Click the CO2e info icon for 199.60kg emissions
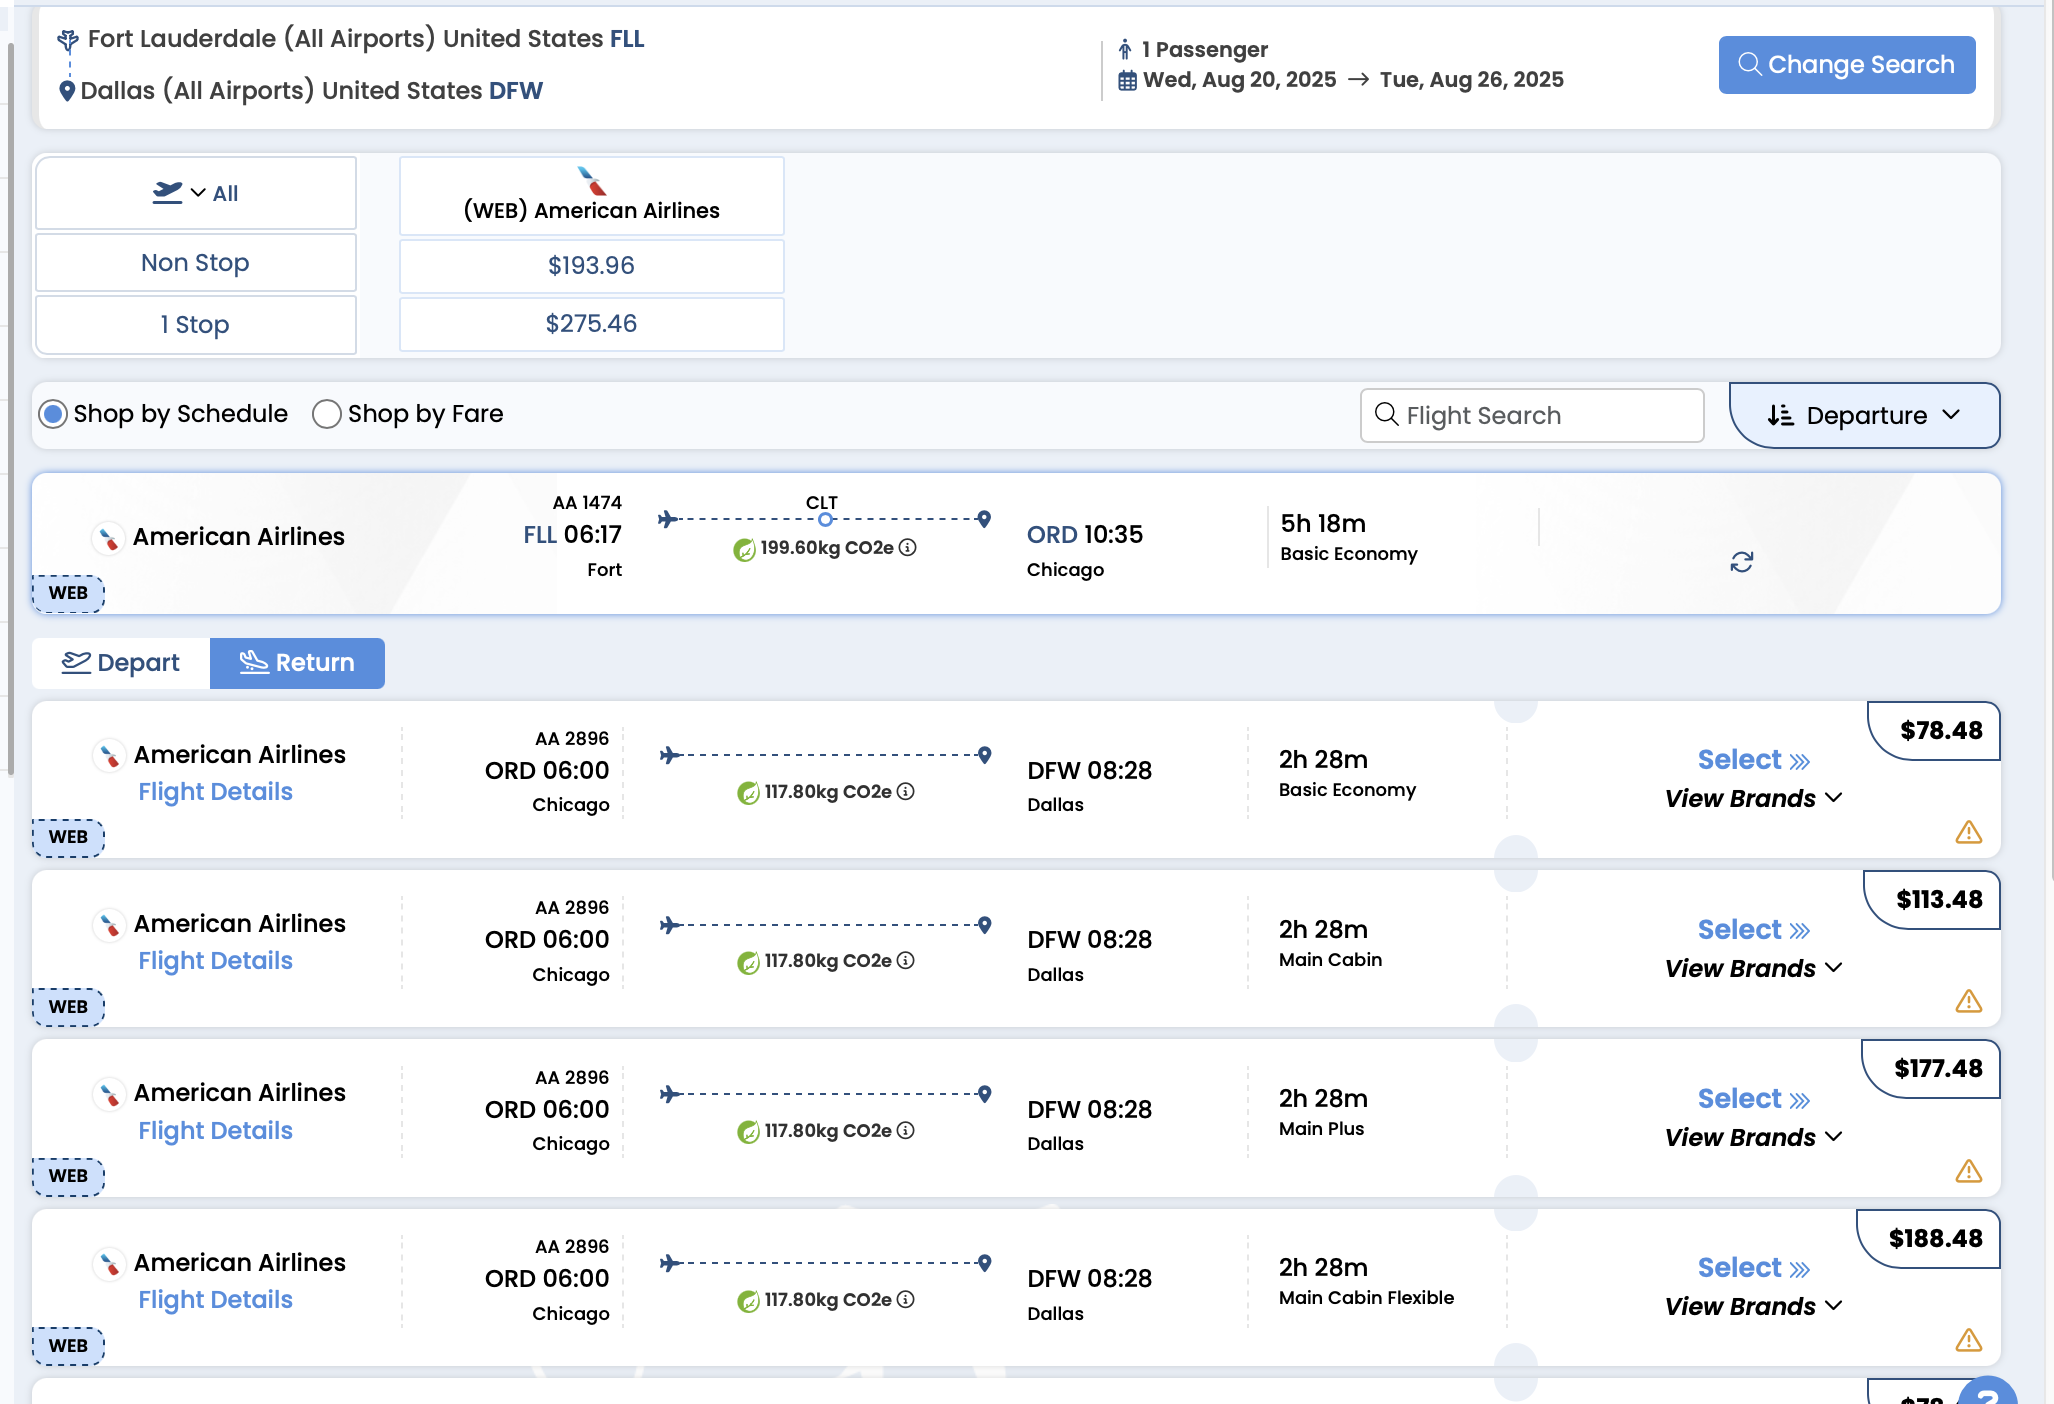 click(x=907, y=547)
